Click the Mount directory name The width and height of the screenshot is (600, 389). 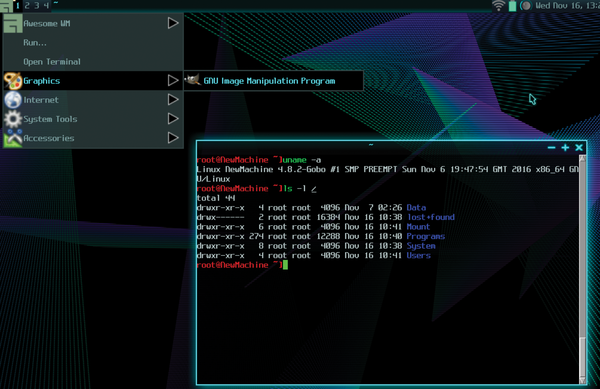(418, 227)
